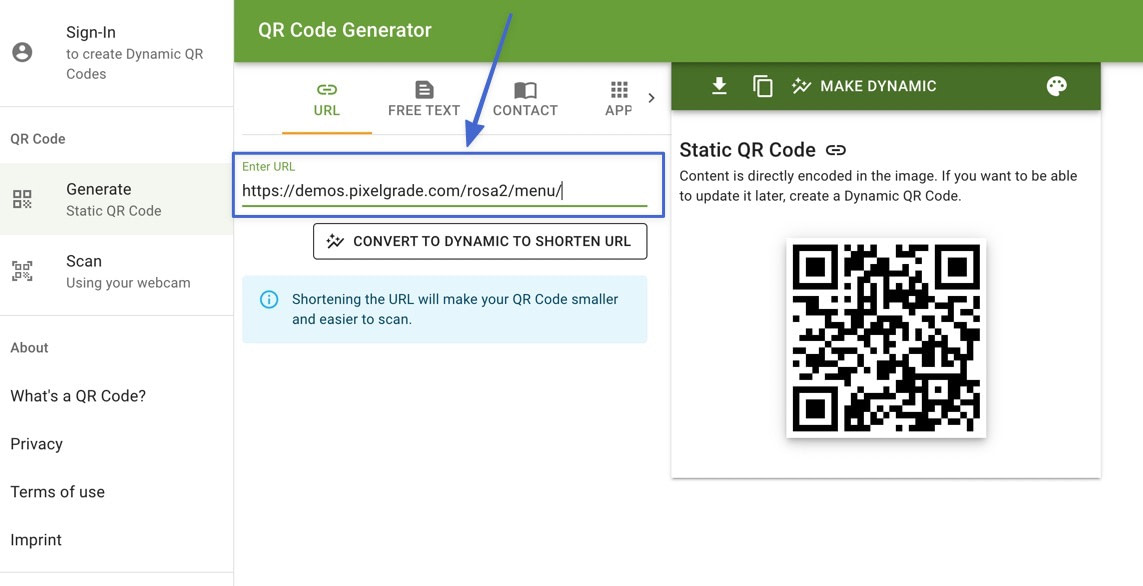
Task: Click the info icon in the shortening tip
Action: (x=267, y=297)
